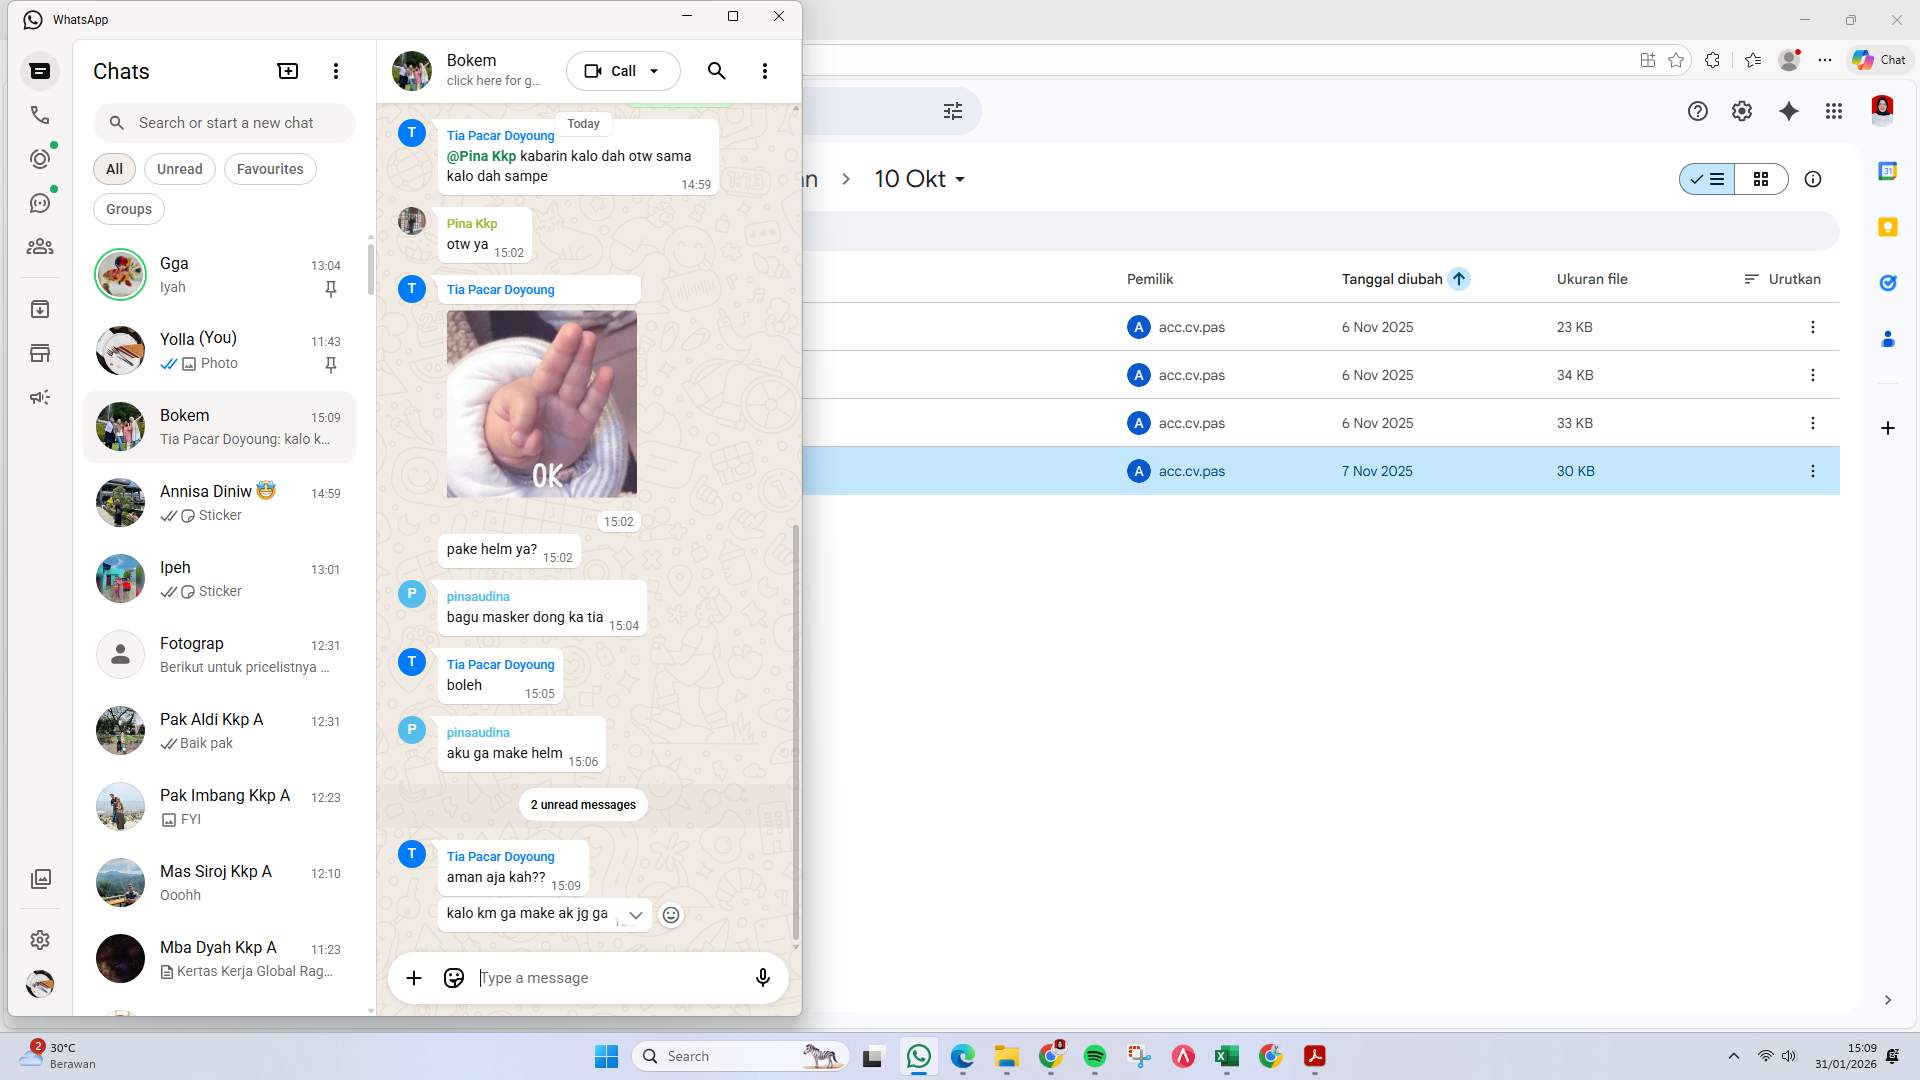1920x1080 pixels.
Task: Open options menu for the highlighted acc.cv.pas file
Action: (1812, 470)
